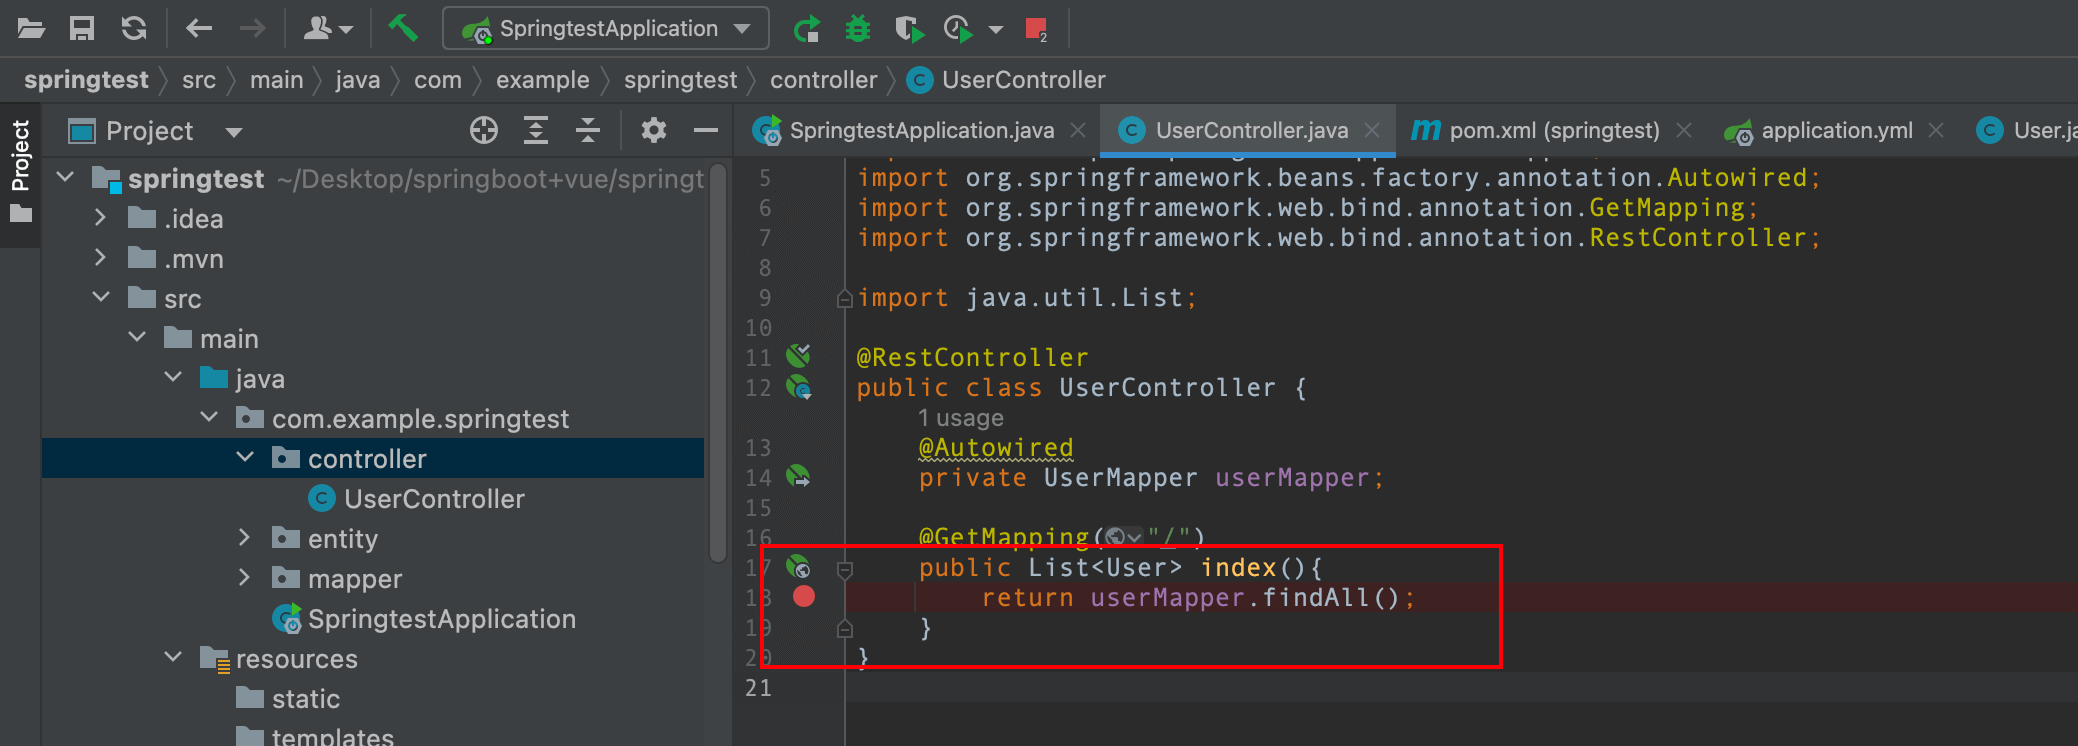Hide the Project panel with minus icon

point(706,130)
